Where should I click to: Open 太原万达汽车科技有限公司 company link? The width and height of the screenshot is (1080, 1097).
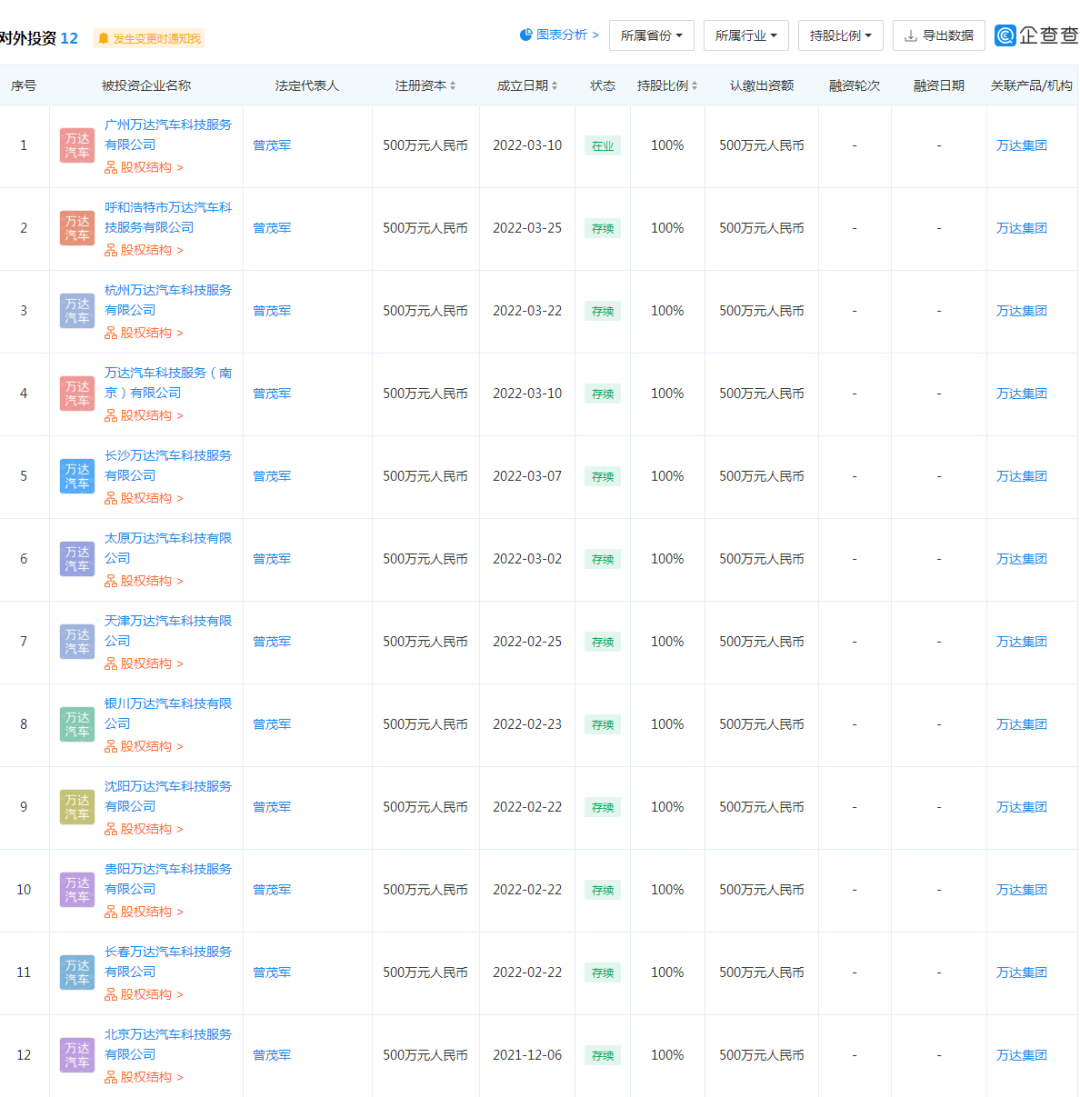168,548
